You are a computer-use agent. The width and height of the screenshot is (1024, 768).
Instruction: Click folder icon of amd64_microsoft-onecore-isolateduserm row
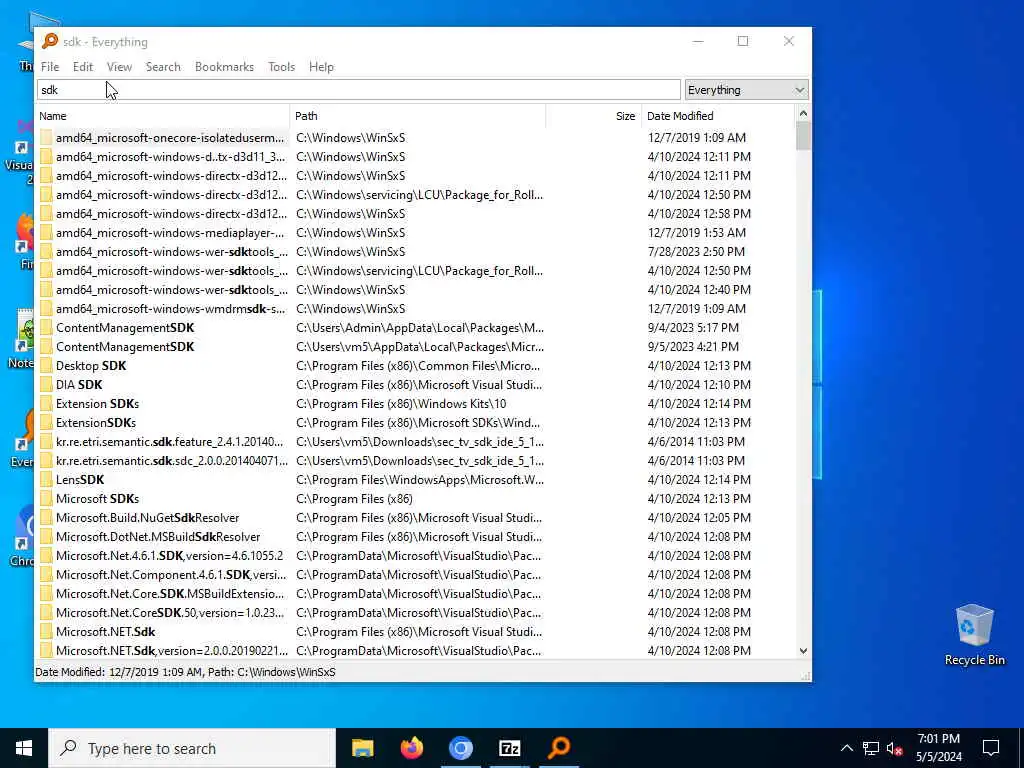46,138
